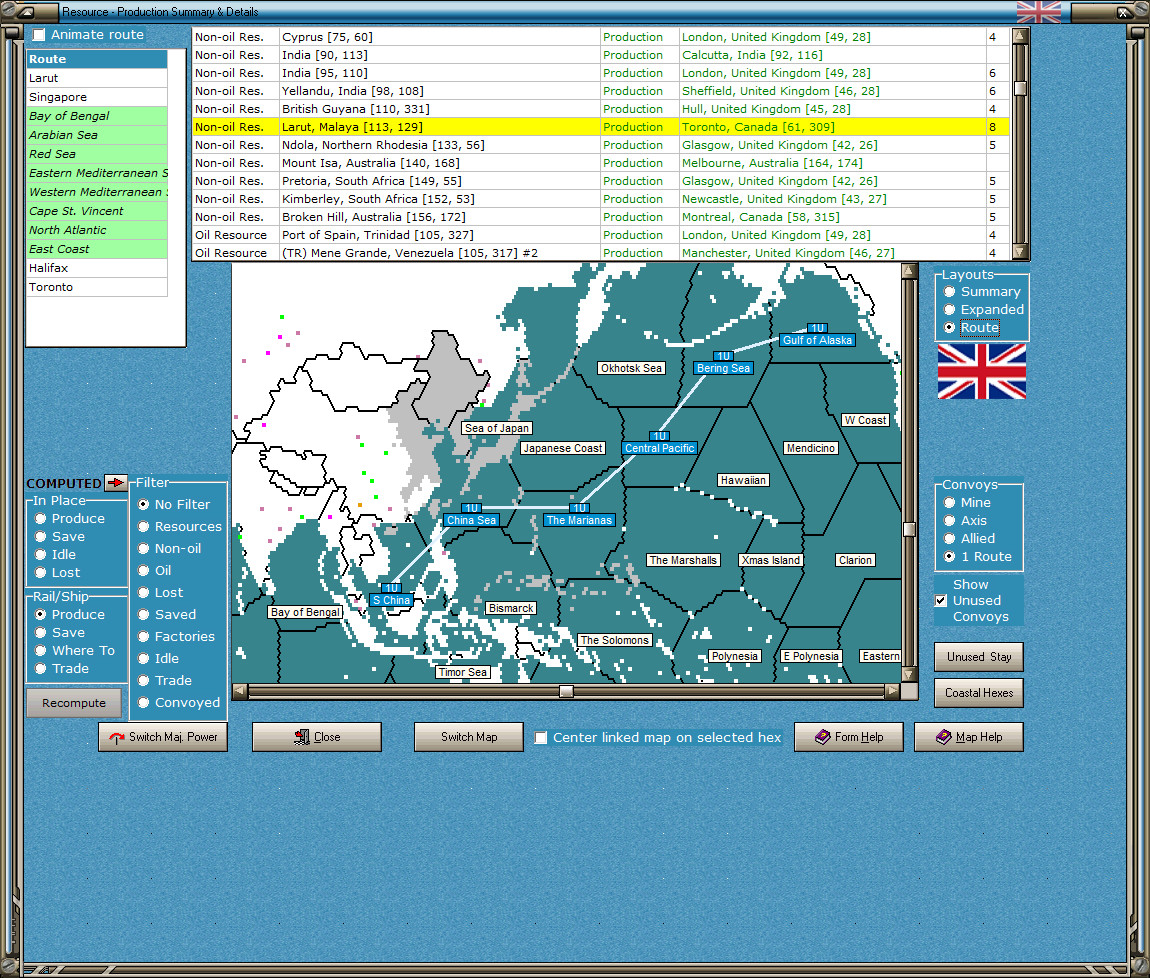Image resolution: width=1150 pixels, height=978 pixels.
Task: Select Toronto in the Route list
Action: 97,288
